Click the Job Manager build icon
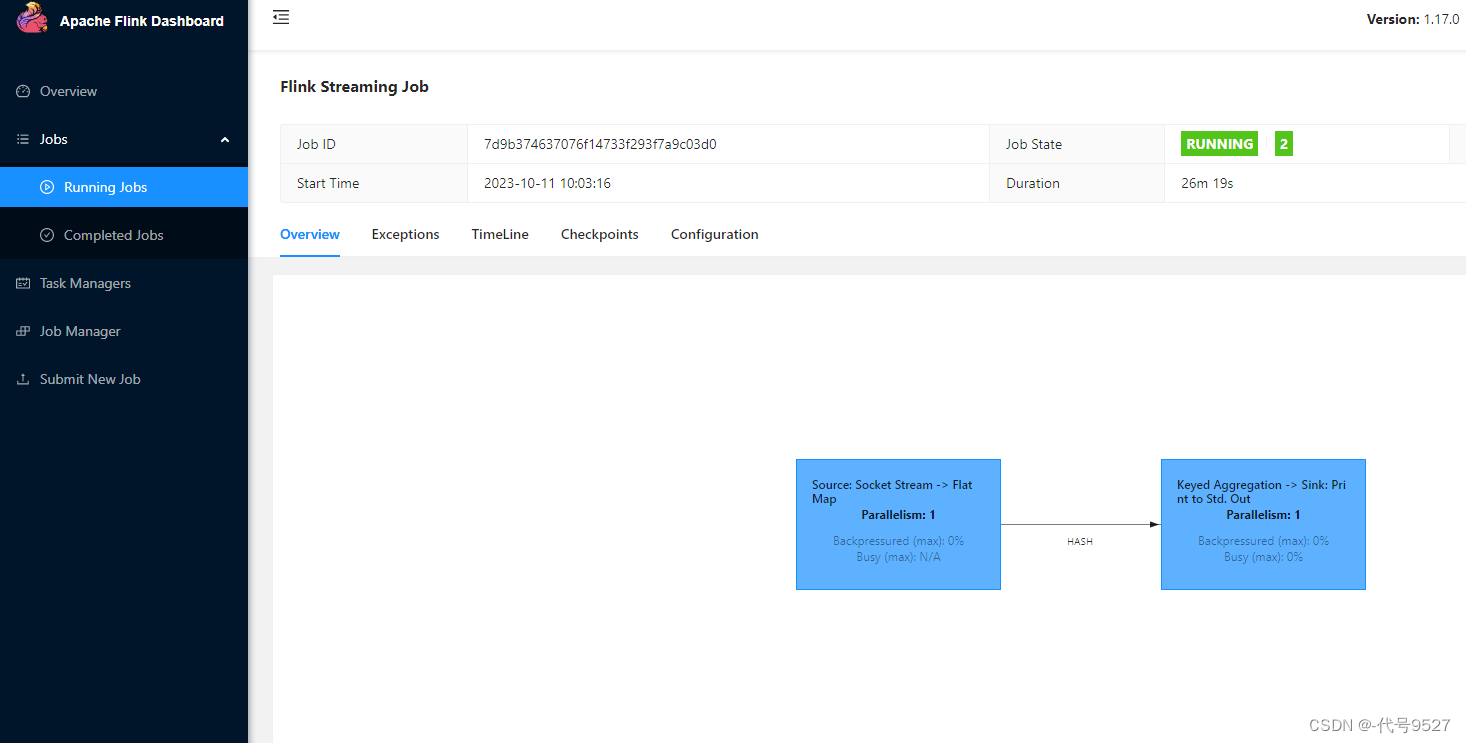This screenshot has height=743, width=1466. [x=23, y=331]
